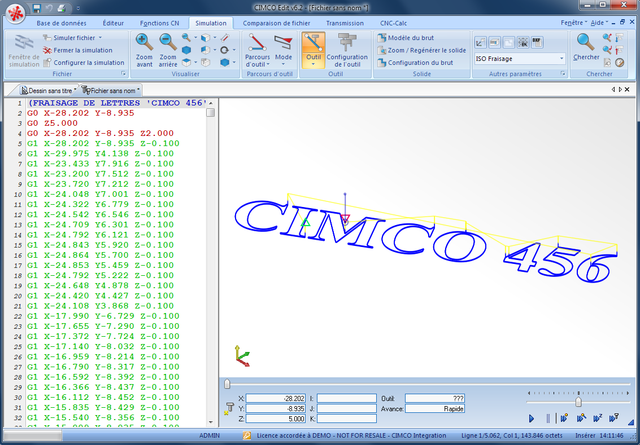Click the simulation progress slider handle
The width and height of the screenshot is (640, 445).
pyautogui.click(x=227, y=384)
